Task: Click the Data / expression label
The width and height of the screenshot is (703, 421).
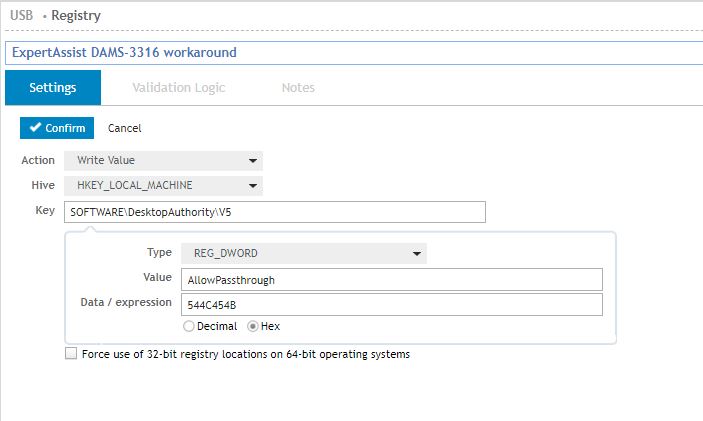Action: point(125,302)
